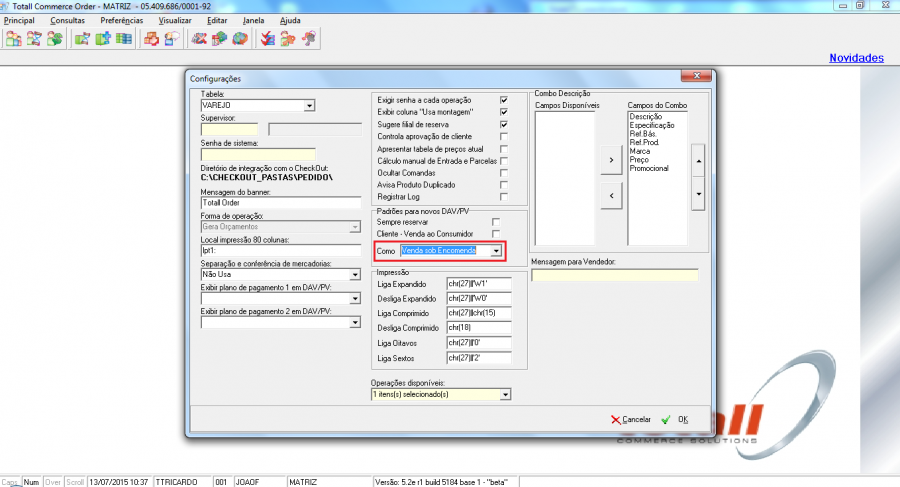Click the Cancelar button

(x=631, y=419)
